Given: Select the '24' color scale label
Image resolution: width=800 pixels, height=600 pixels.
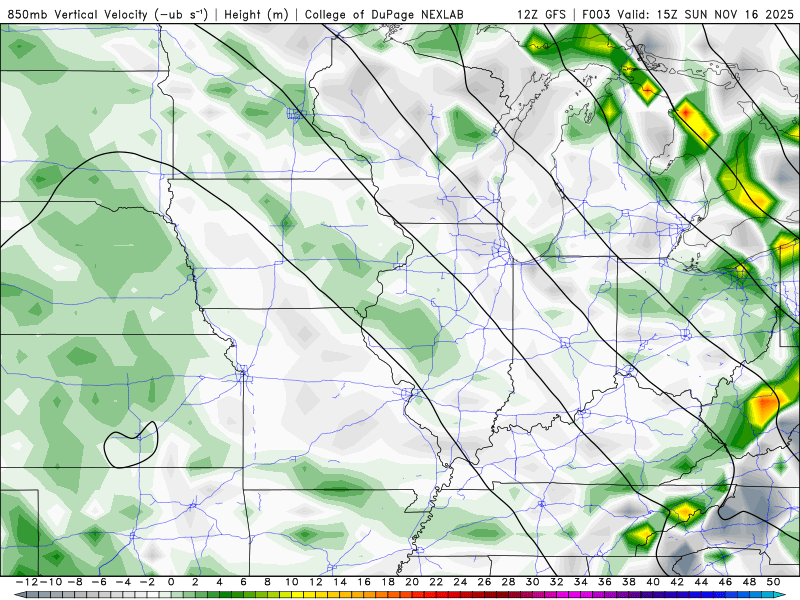Looking at the screenshot, I should pos(460,582).
